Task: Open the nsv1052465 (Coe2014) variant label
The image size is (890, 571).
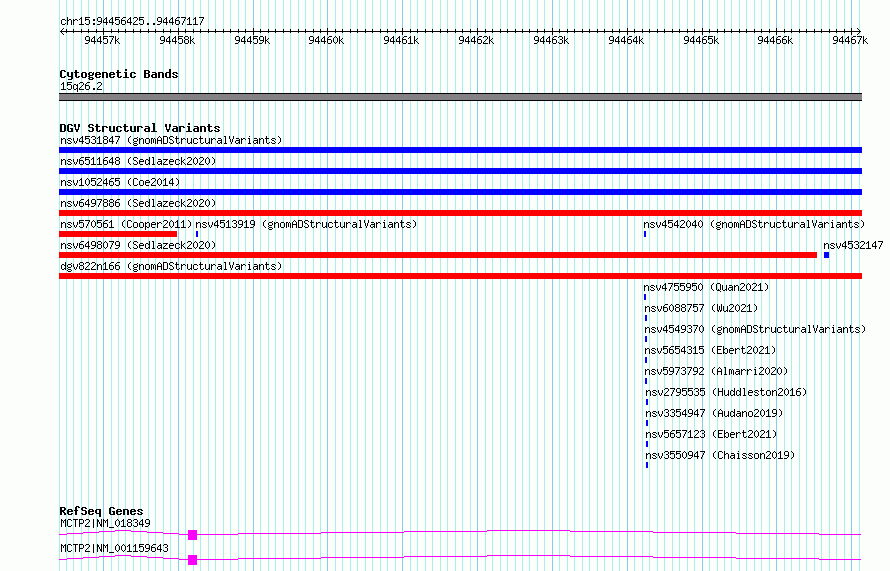Action: tap(120, 182)
